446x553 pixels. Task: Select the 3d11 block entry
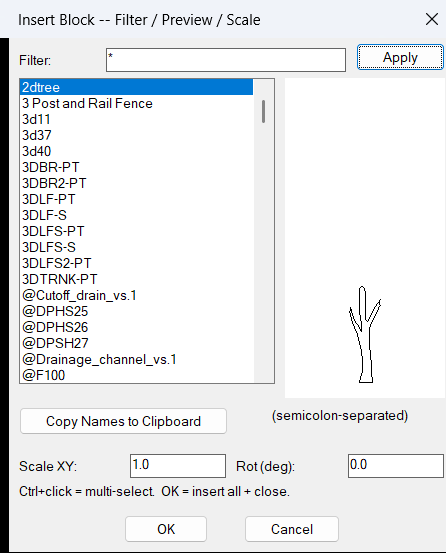(136, 119)
